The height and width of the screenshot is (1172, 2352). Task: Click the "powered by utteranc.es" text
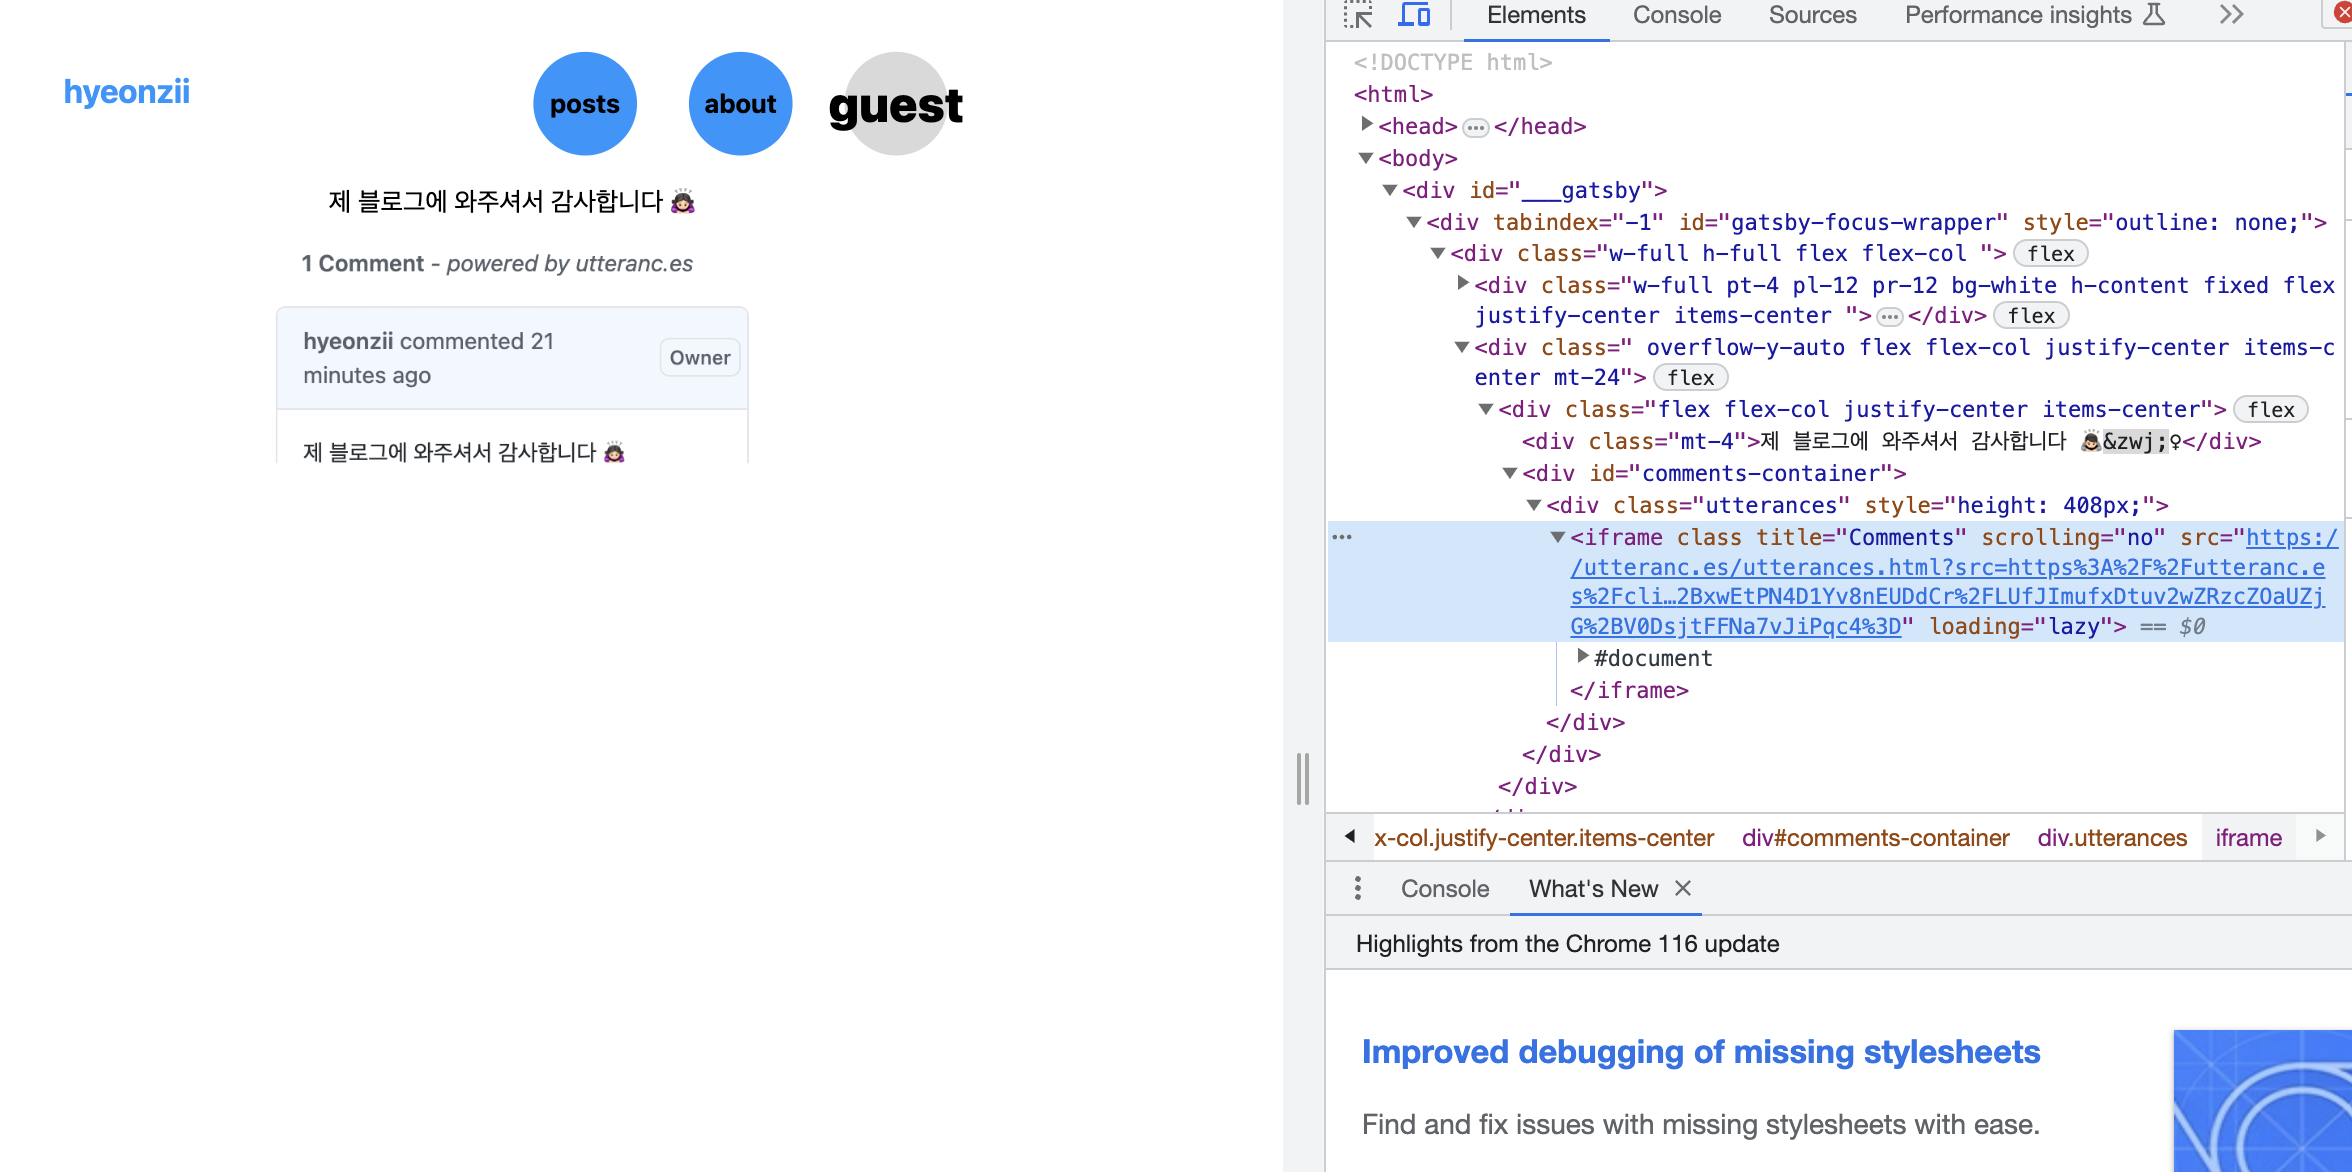coord(569,264)
